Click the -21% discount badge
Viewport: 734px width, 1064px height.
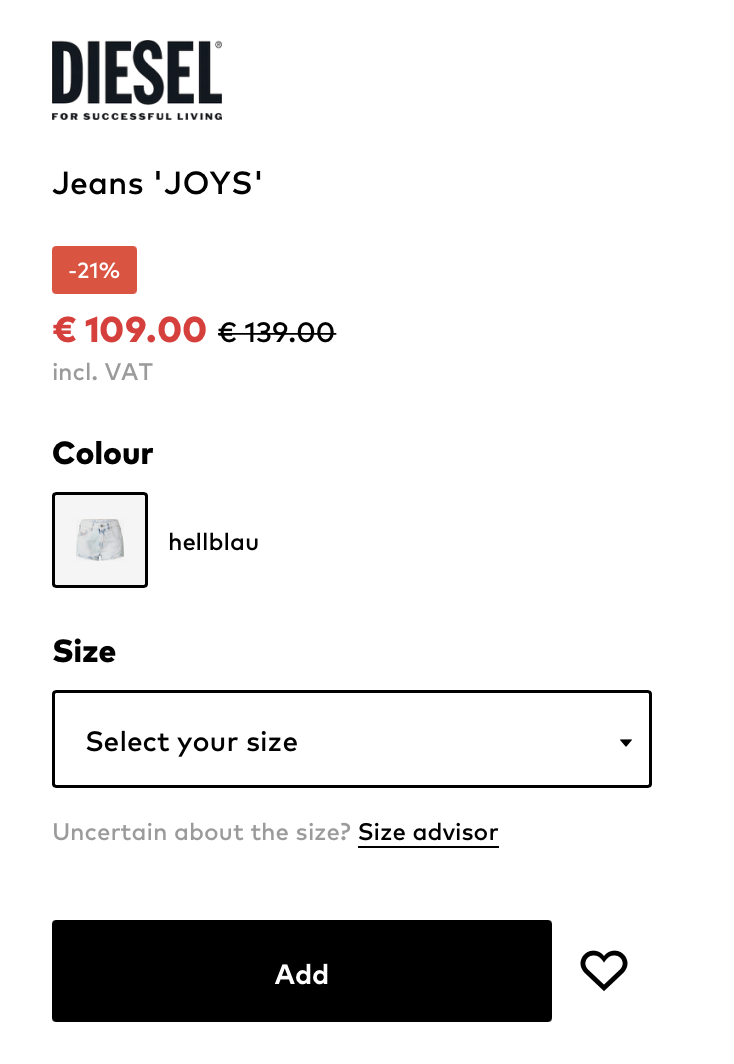94,270
